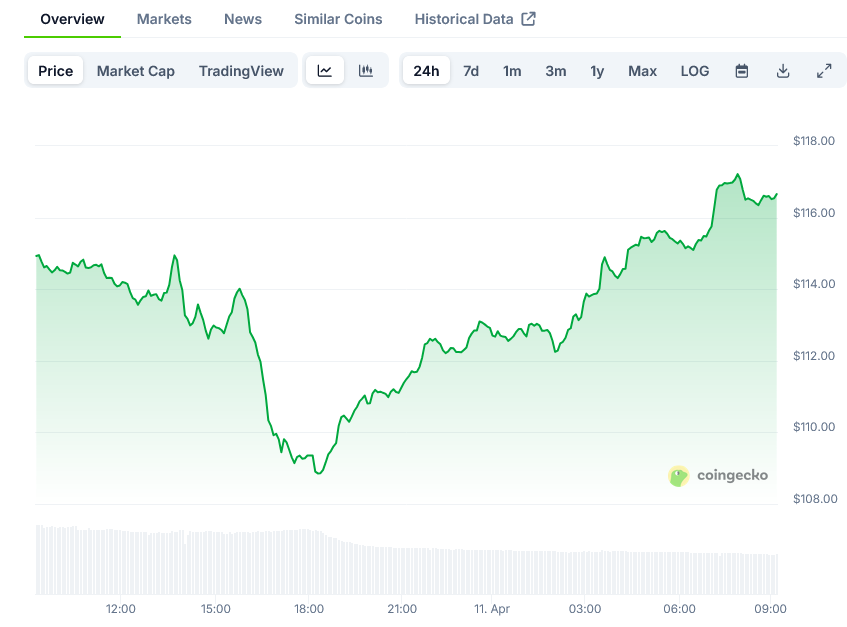
Task: Select the 7d timeframe
Action: point(471,71)
